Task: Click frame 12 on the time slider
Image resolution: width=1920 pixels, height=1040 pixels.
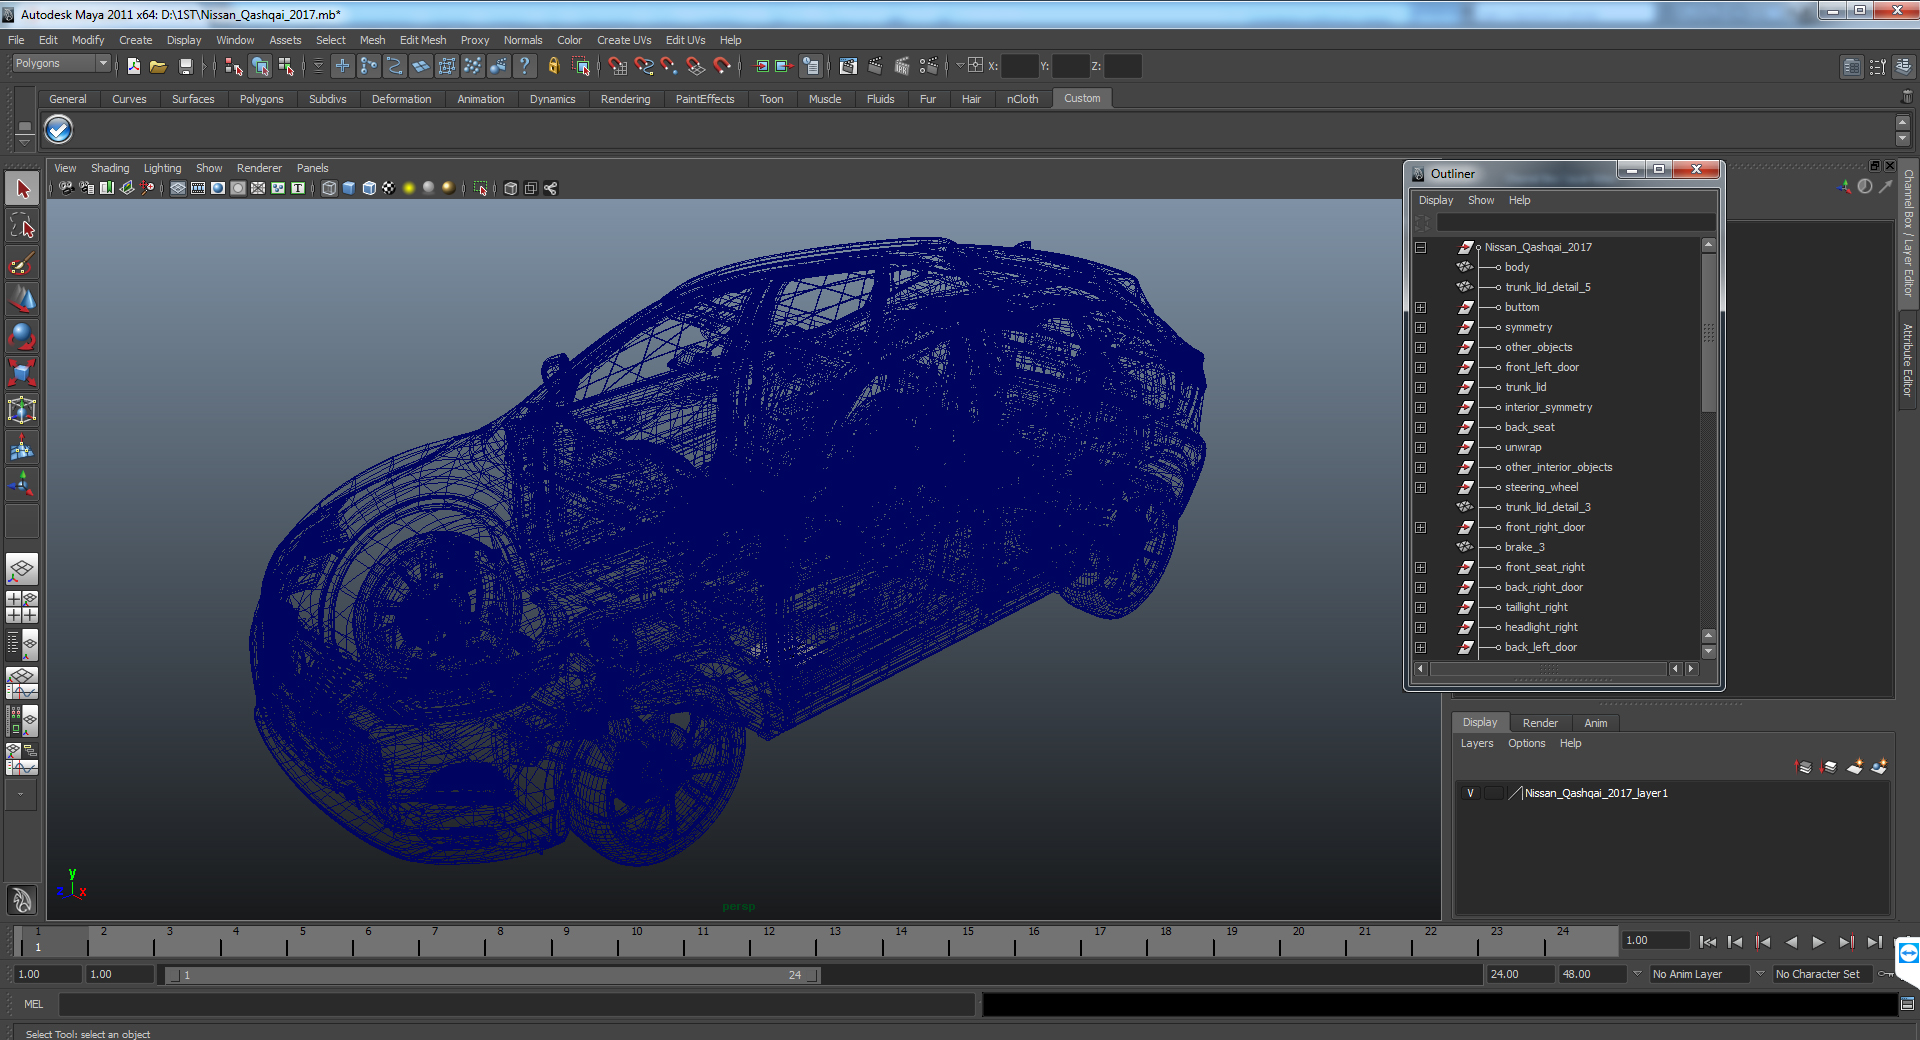Action: [x=769, y=941]
